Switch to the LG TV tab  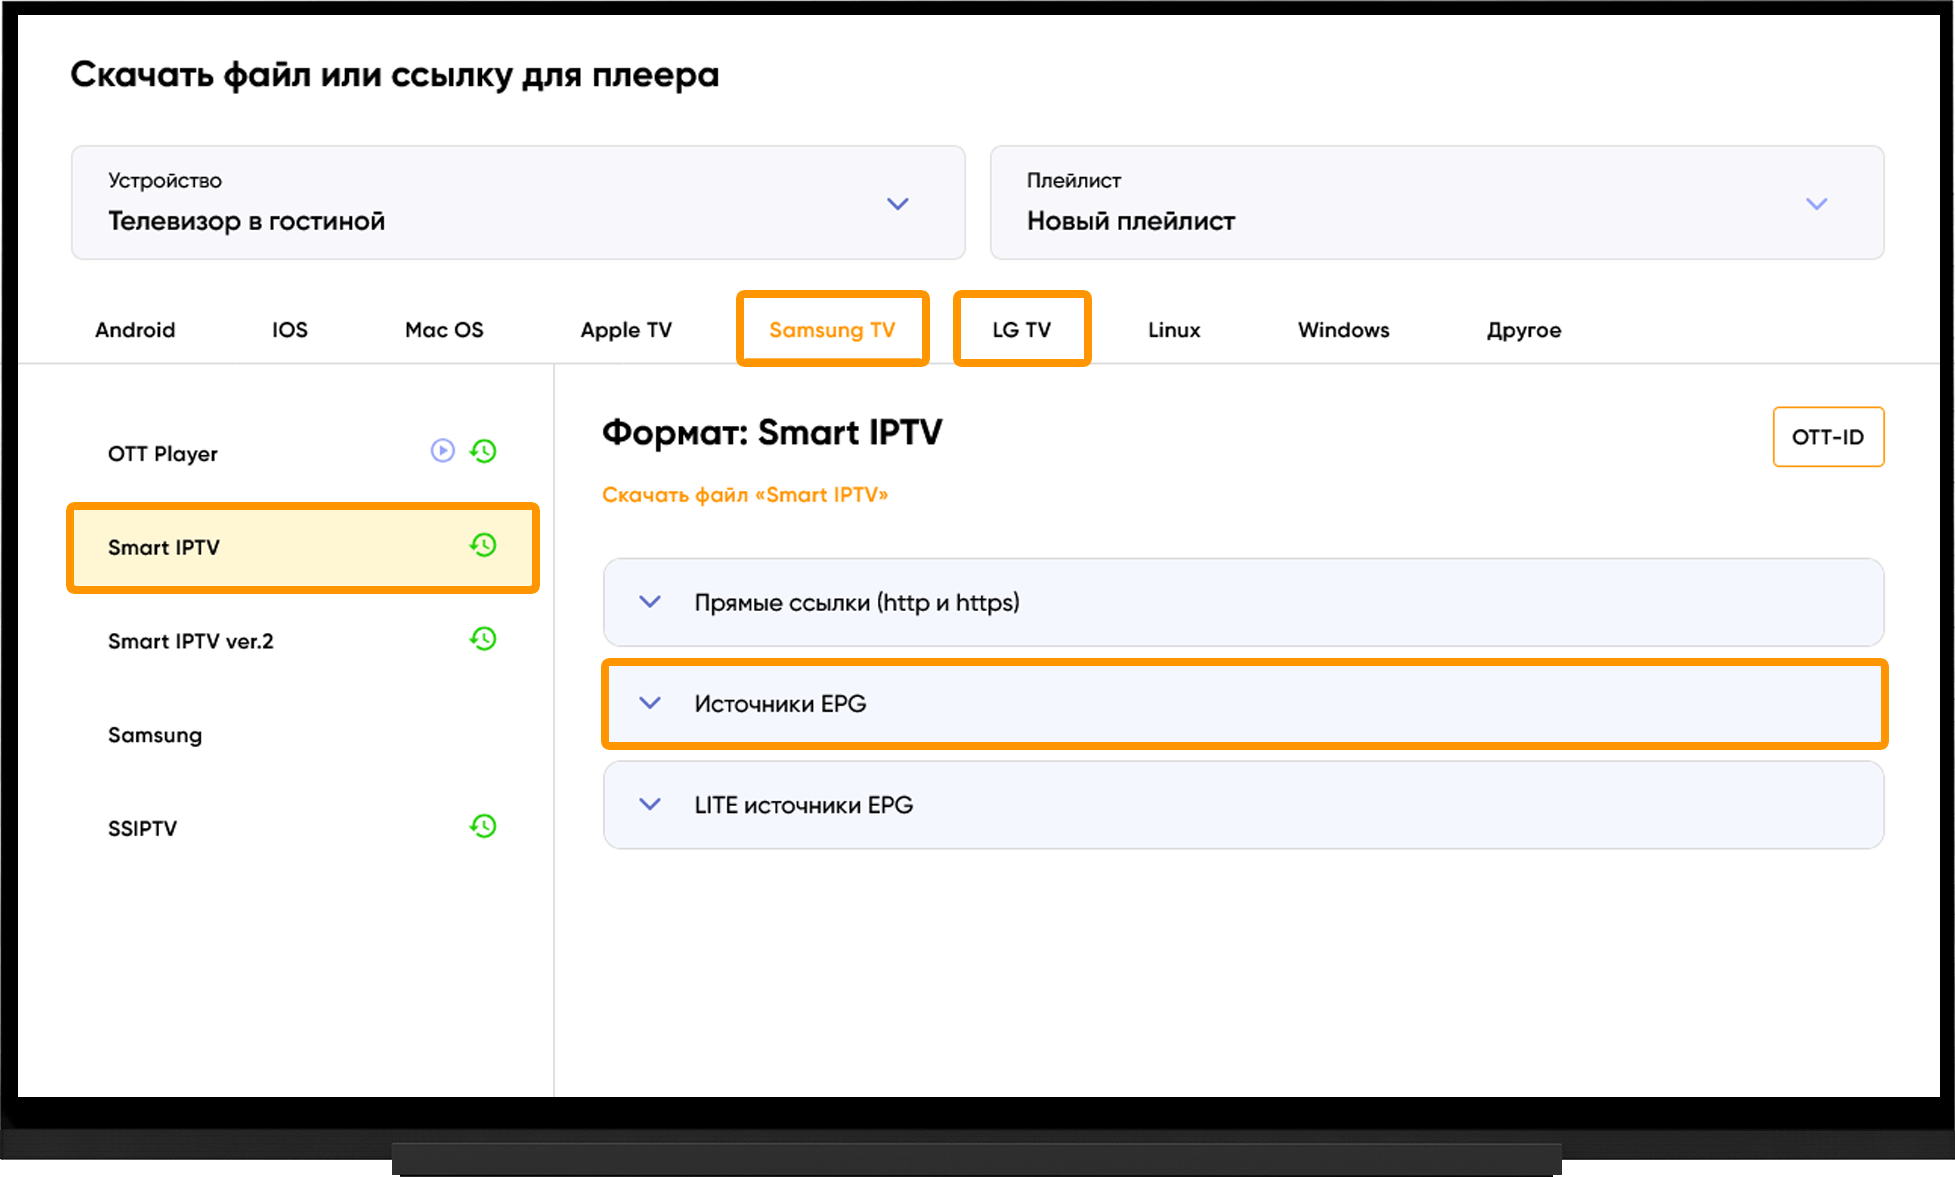tap(1021, 330)
